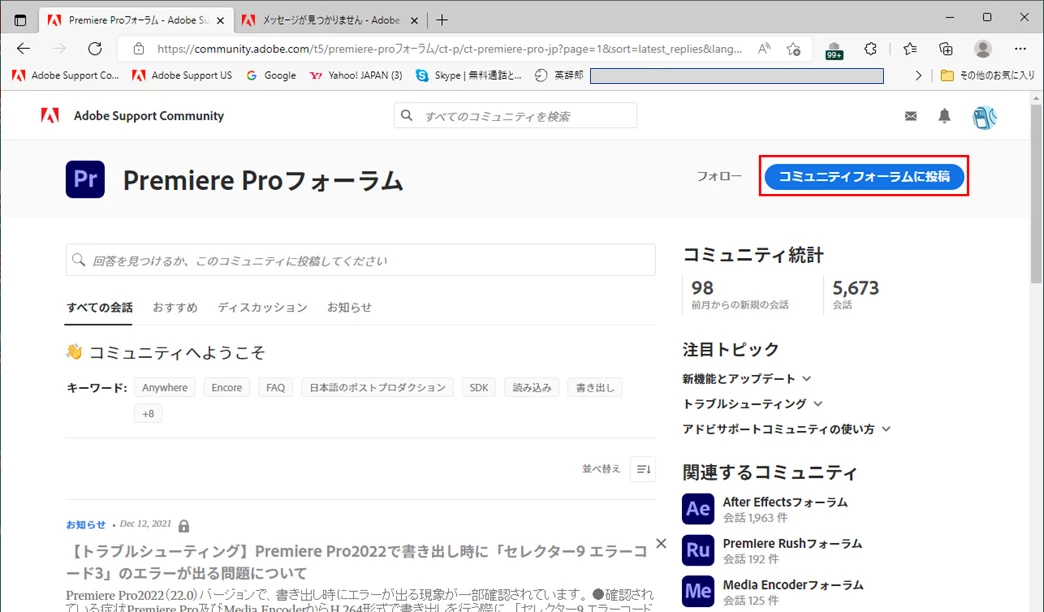Click the site lock icon in address bar
This screenshot has width=1044, height=612.
pyautogui.click(x=138, y=49)
